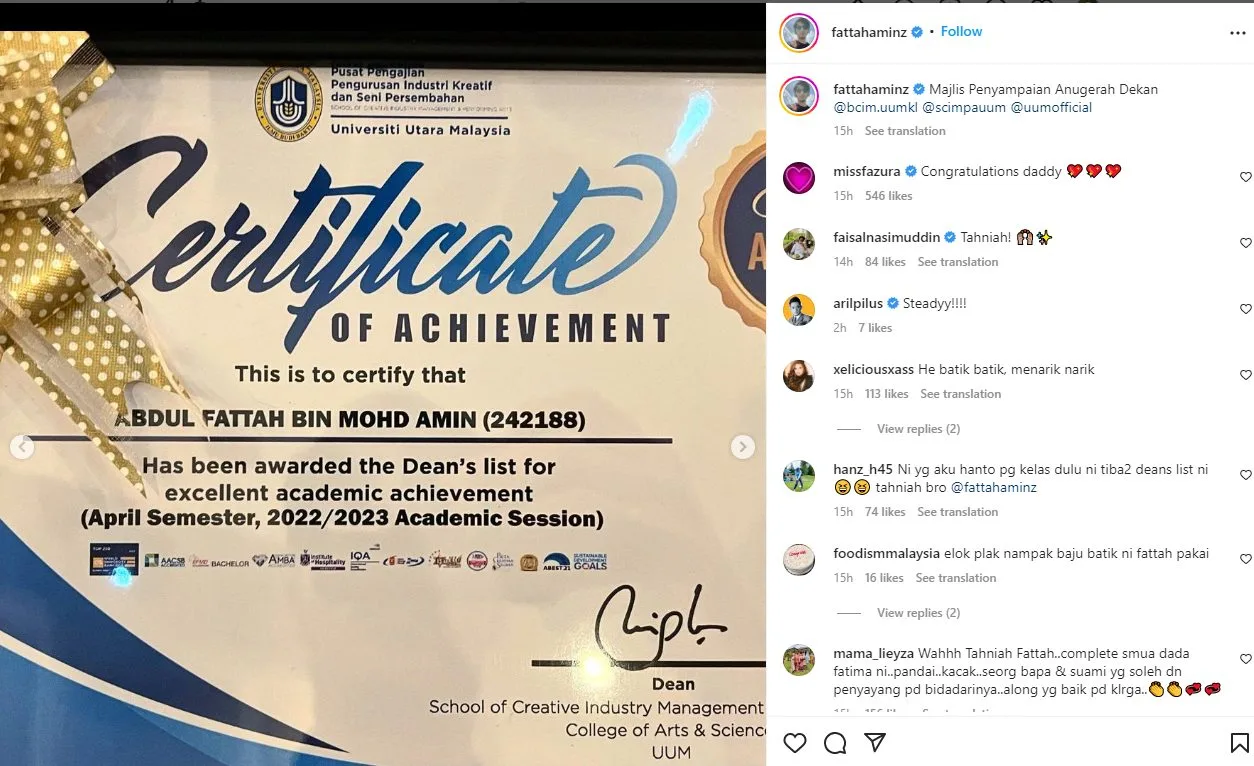Share the post via paper plane icon
The height and width of the screenshot is (766, 1254).
pos(875,743)
